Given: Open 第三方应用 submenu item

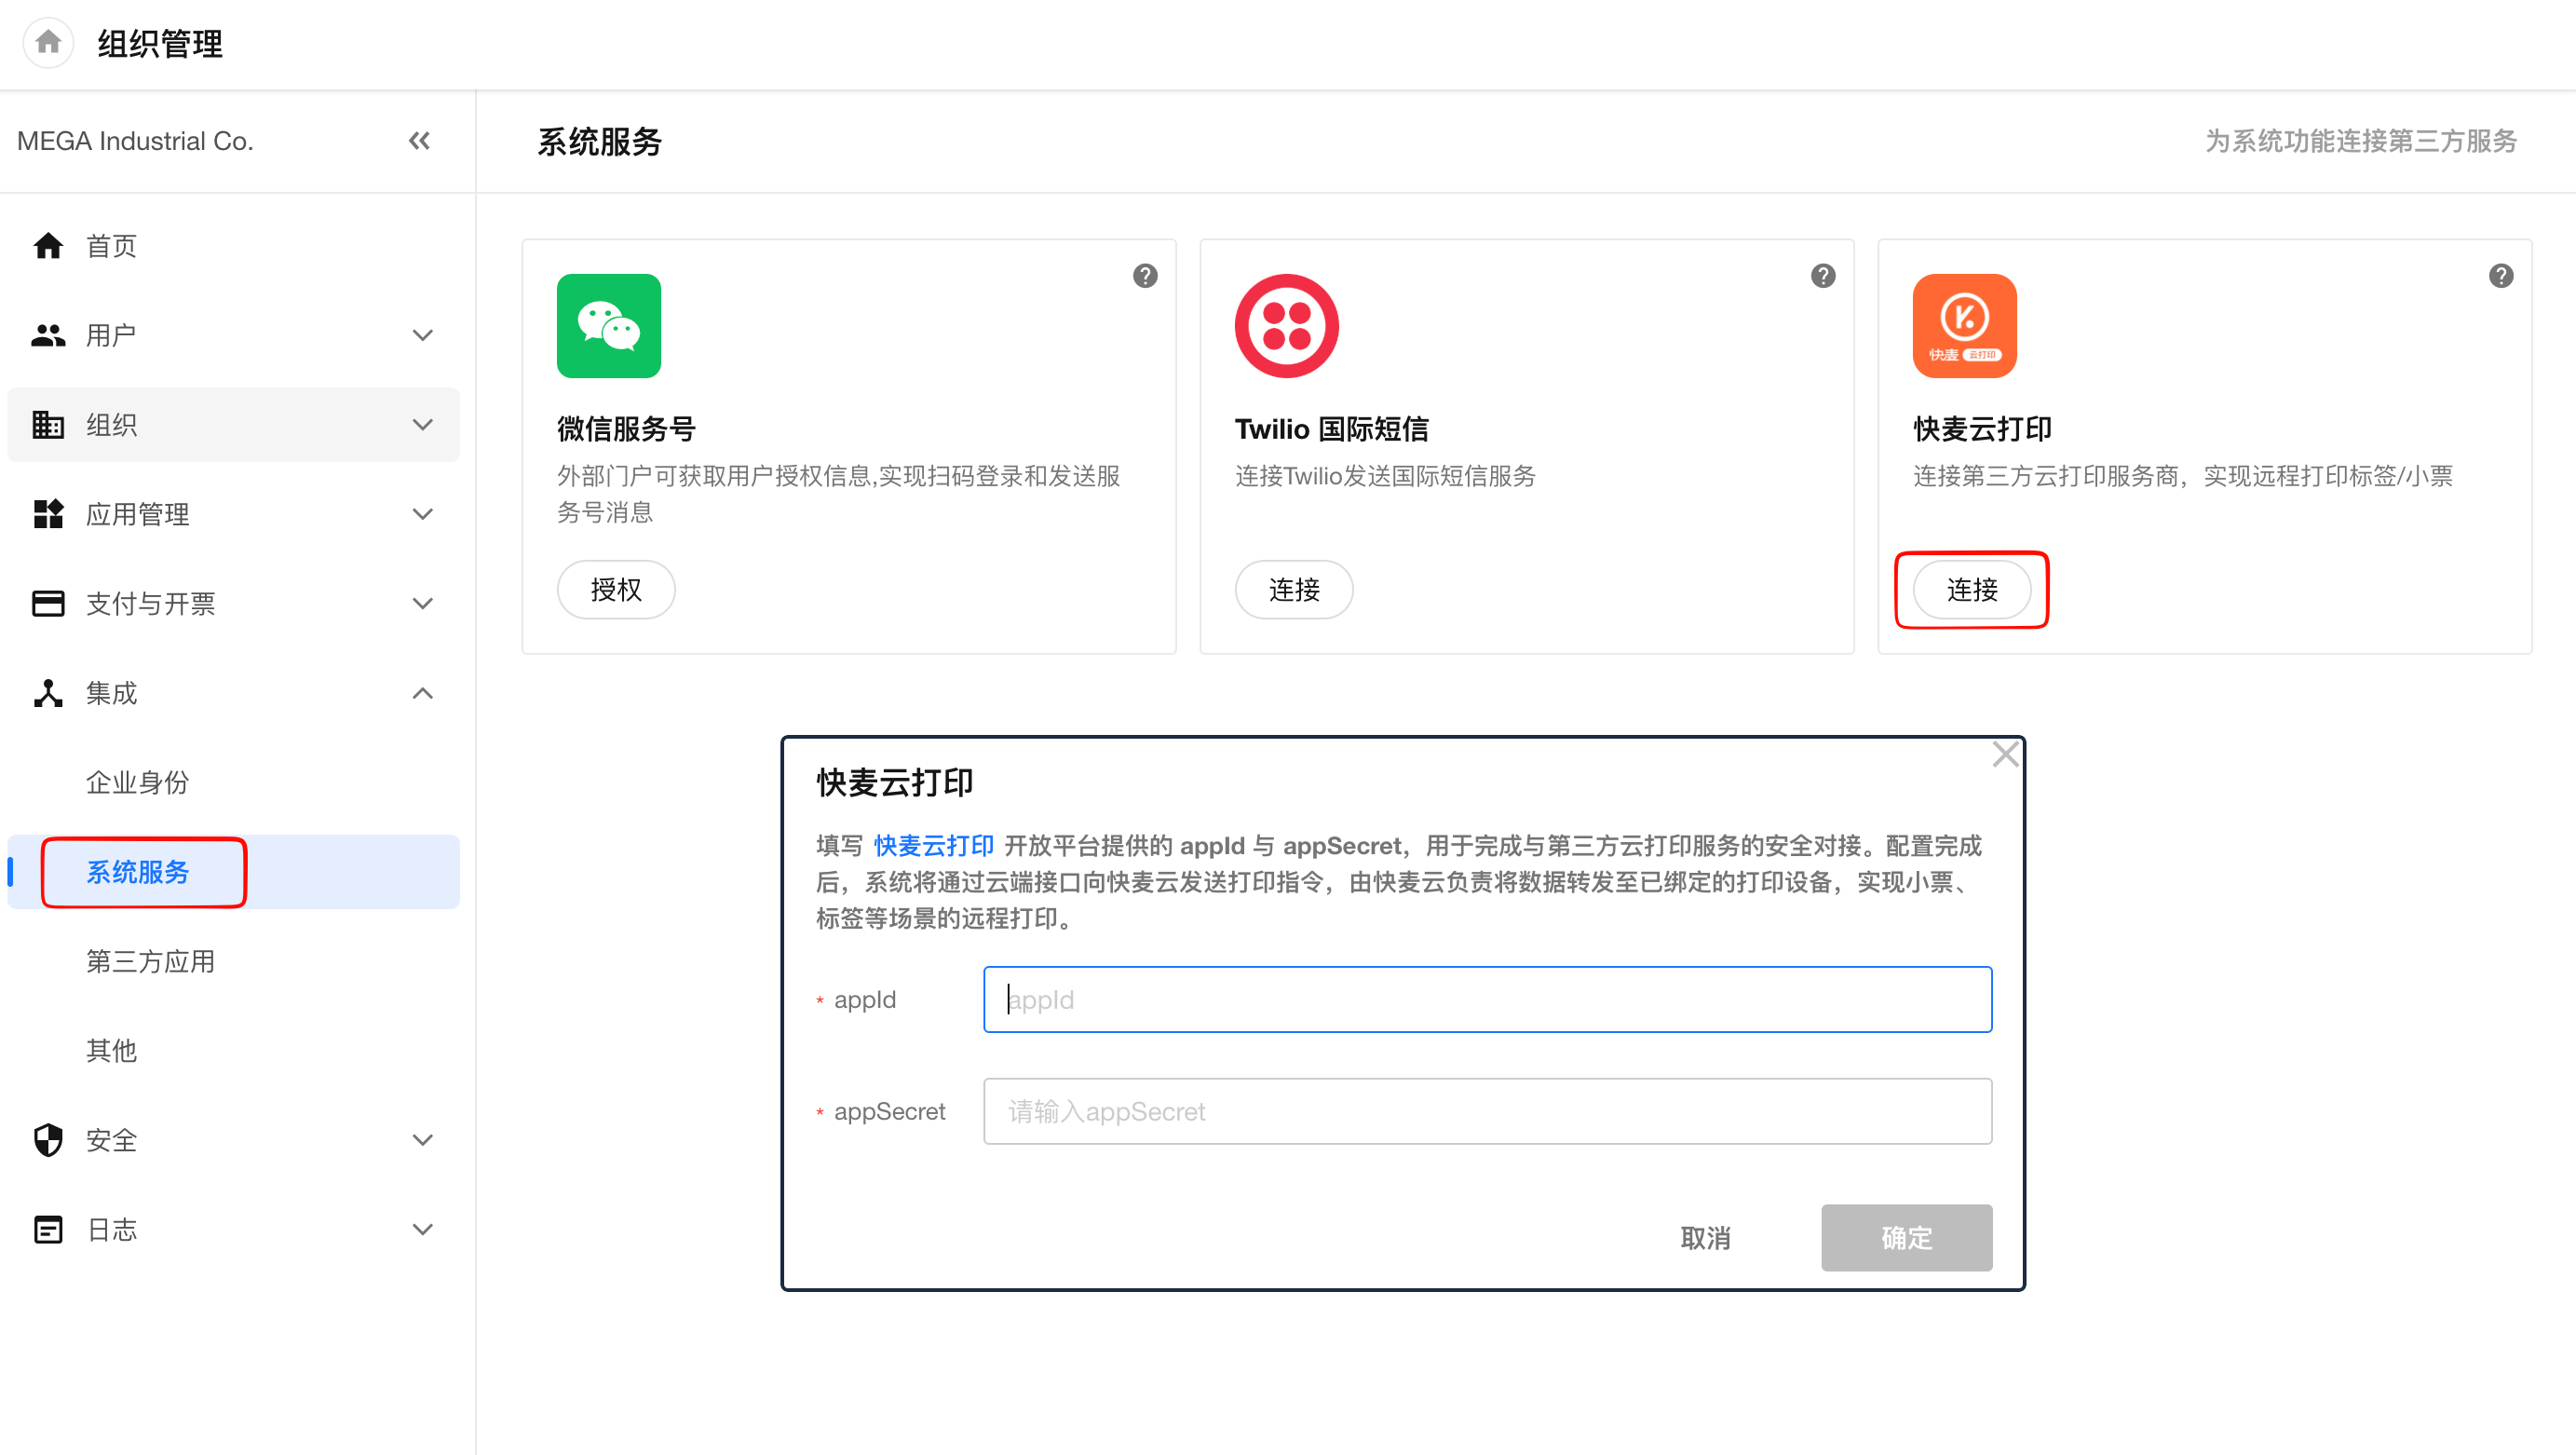Looking at the screenshot, I should [x=150, y=961].
